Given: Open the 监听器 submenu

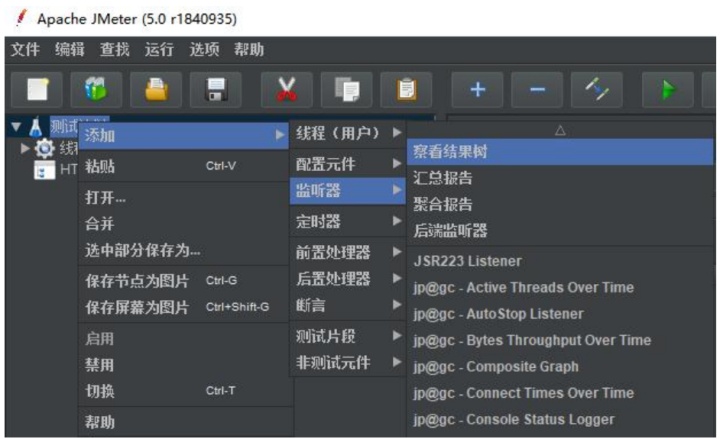Looking at the screenshot, I should (x=348, y=191).
